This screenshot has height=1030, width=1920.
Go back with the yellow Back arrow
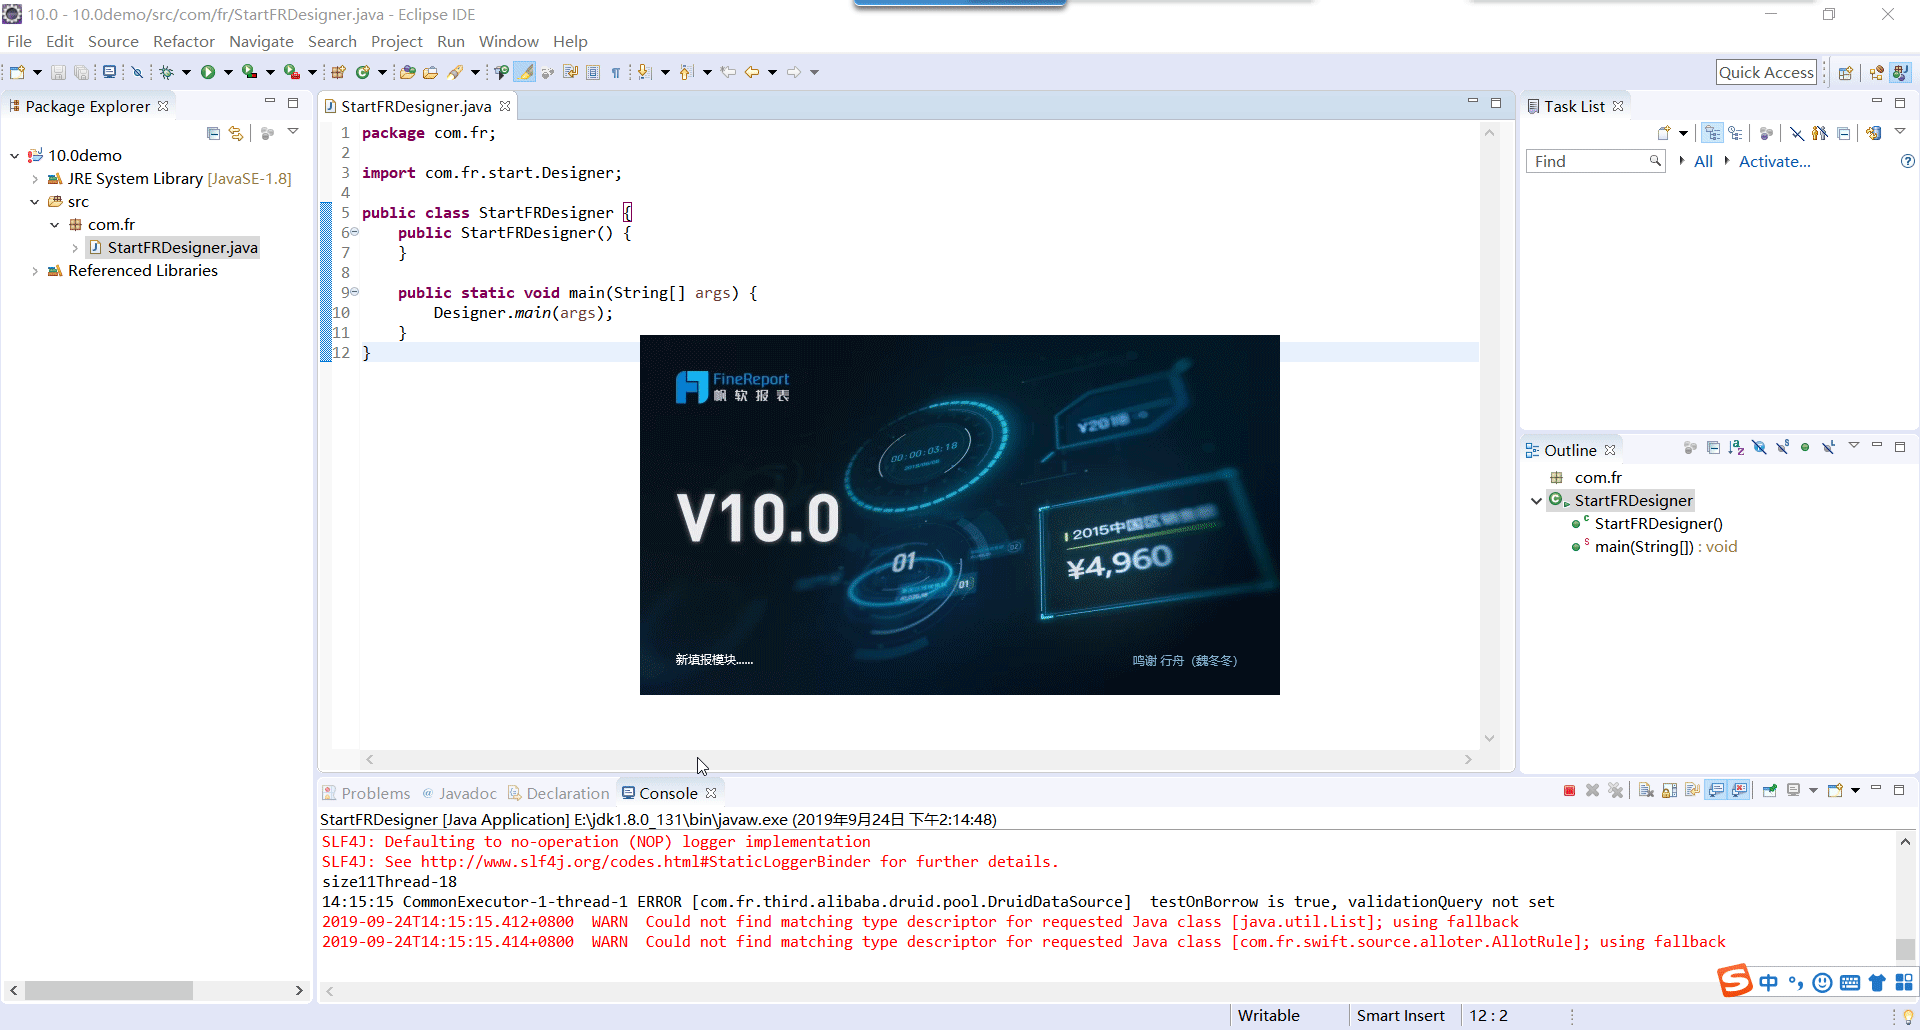coord(752,72)
